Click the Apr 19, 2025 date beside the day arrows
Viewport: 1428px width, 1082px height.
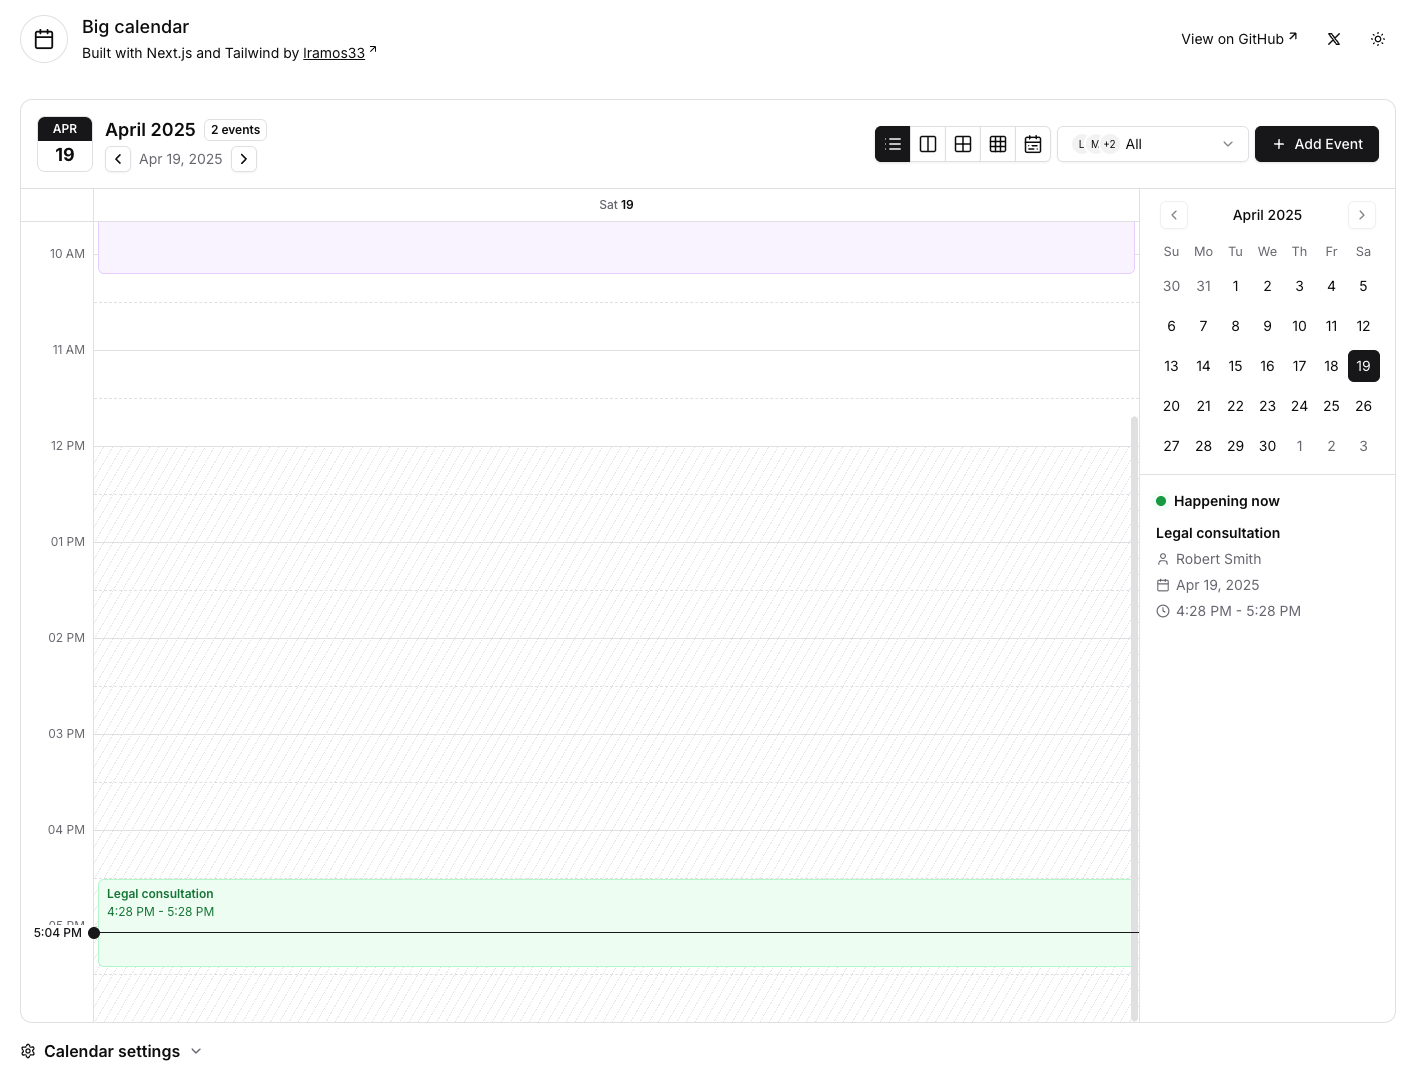pos(181,159)
